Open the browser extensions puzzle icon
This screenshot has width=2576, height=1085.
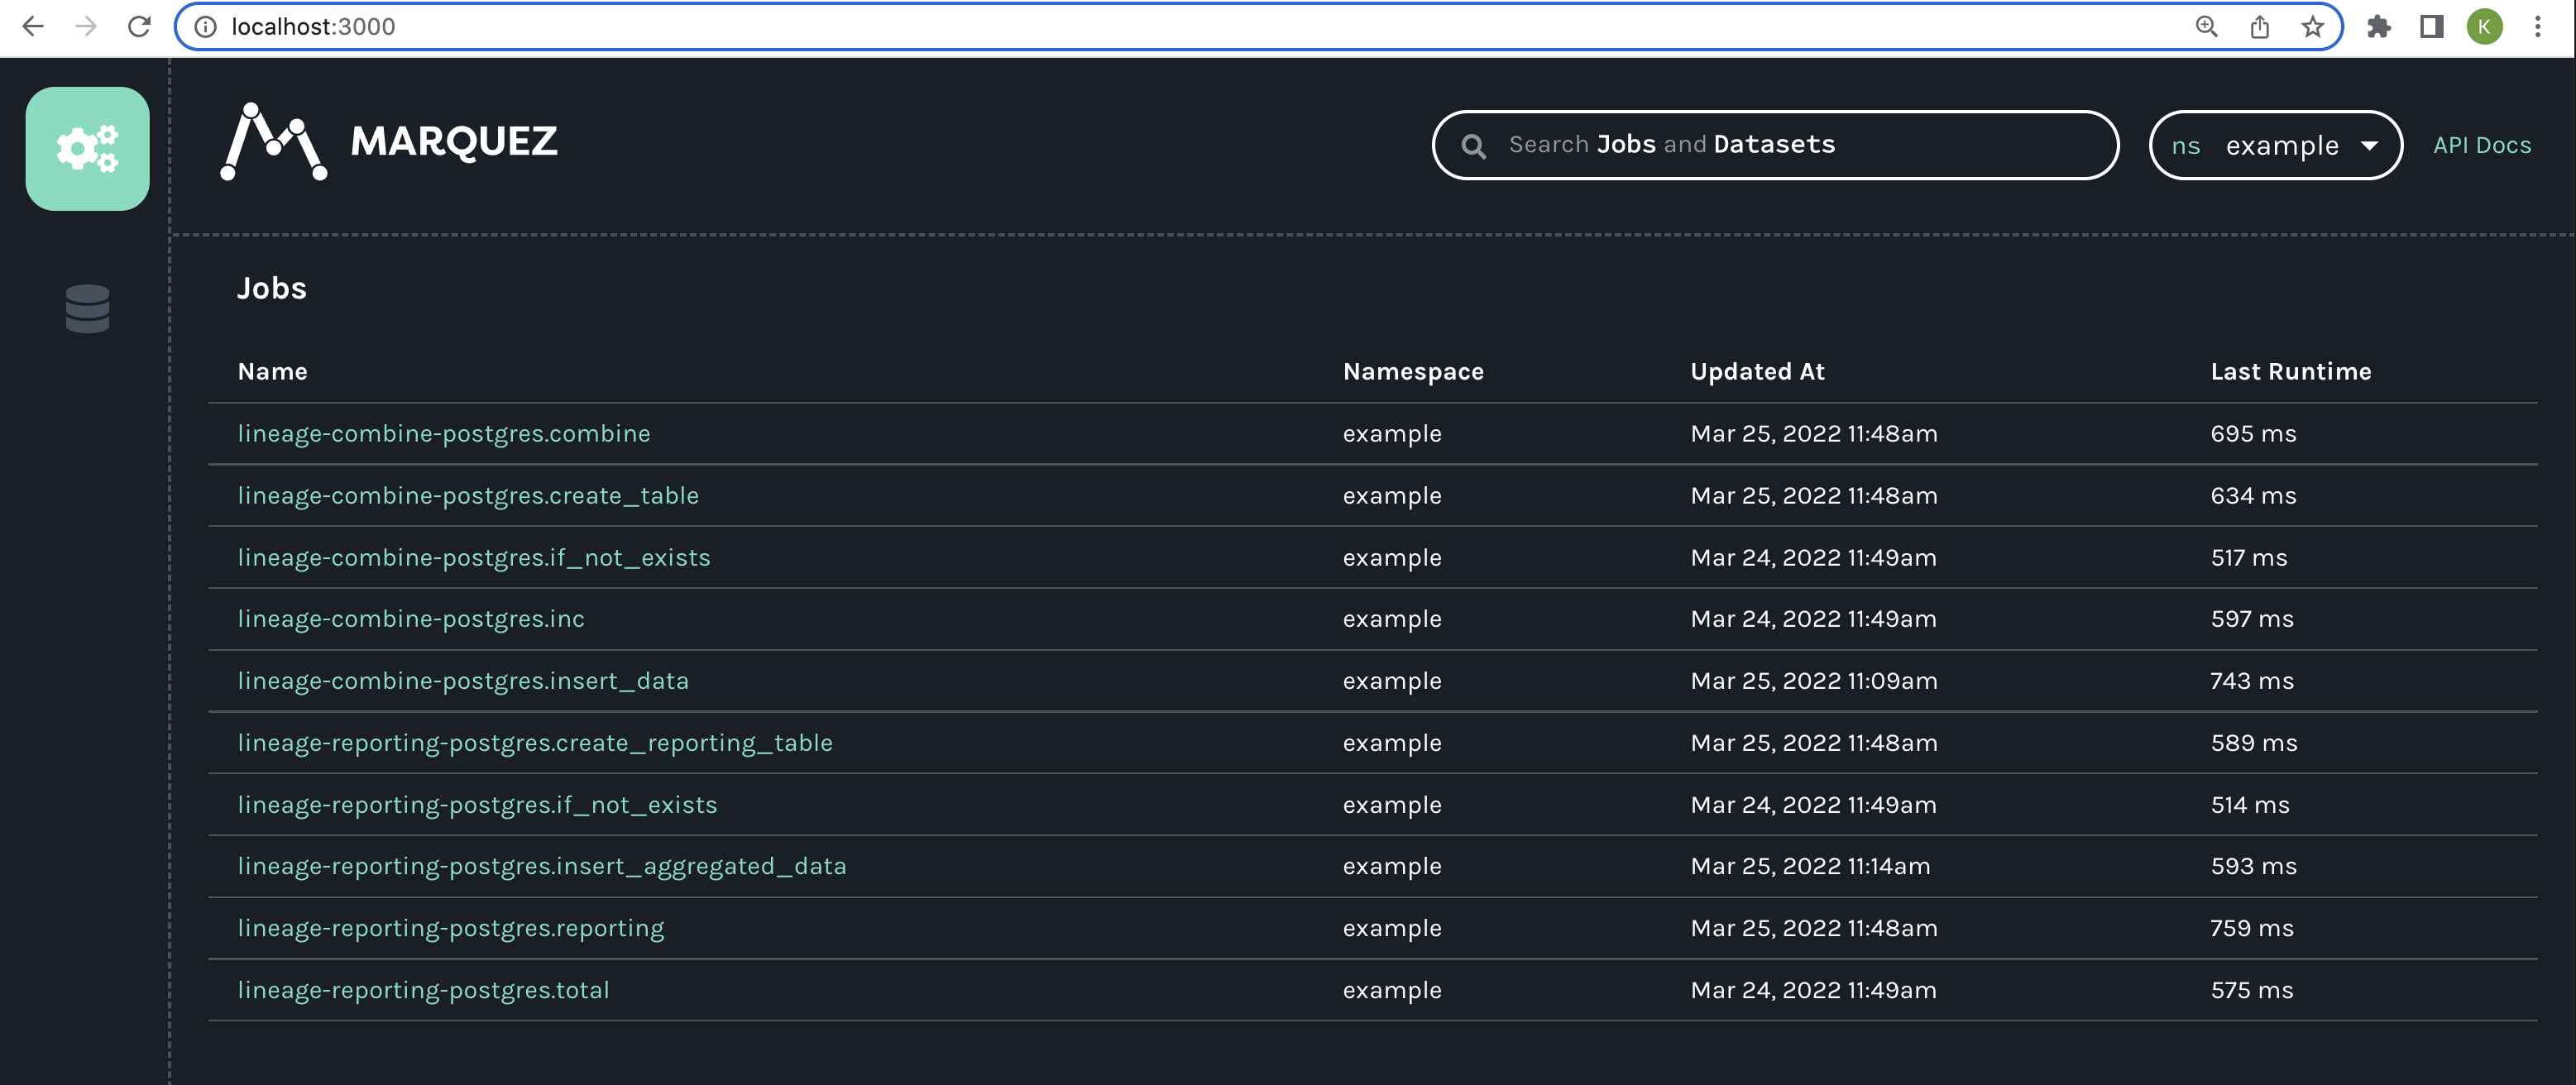click(x=2380, y=27)
